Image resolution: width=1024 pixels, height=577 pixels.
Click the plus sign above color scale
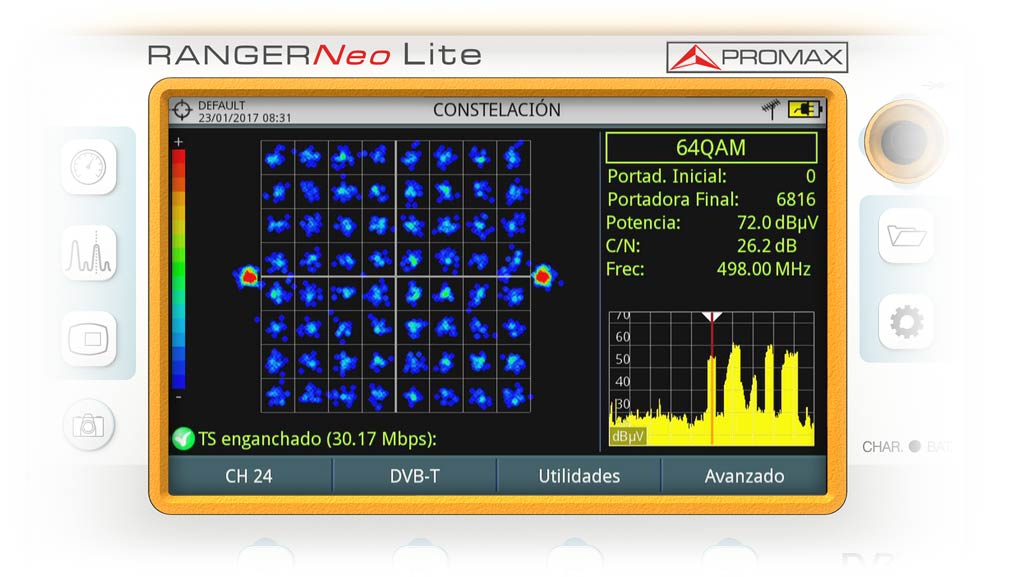click(x=178, y=142)
